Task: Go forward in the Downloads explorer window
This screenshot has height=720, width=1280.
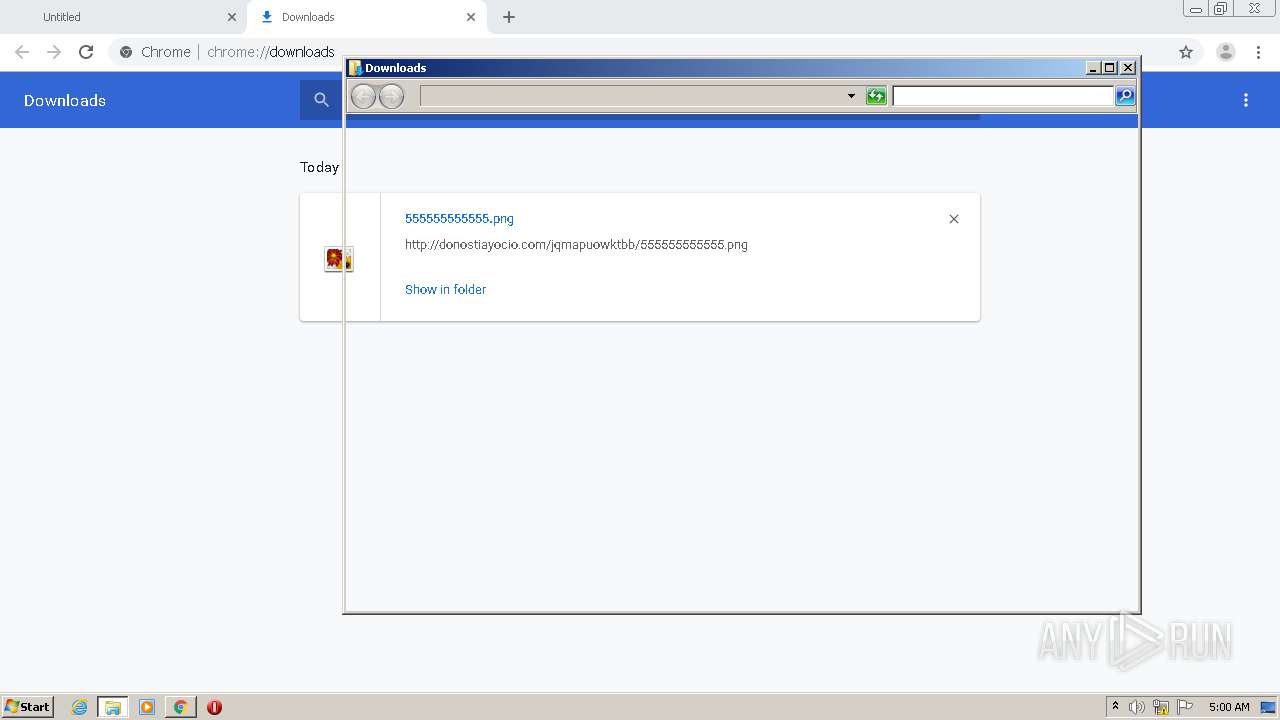Action: click(x=391, y=96)
